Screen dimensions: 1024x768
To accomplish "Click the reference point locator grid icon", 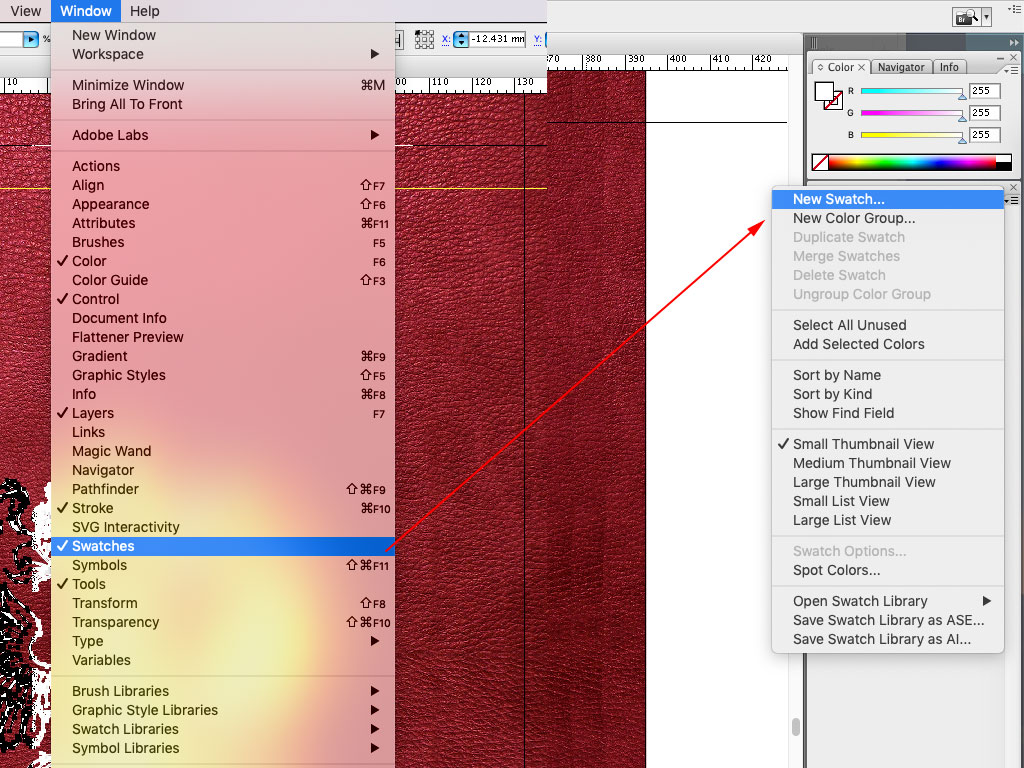I will click(x=424, y=39).
